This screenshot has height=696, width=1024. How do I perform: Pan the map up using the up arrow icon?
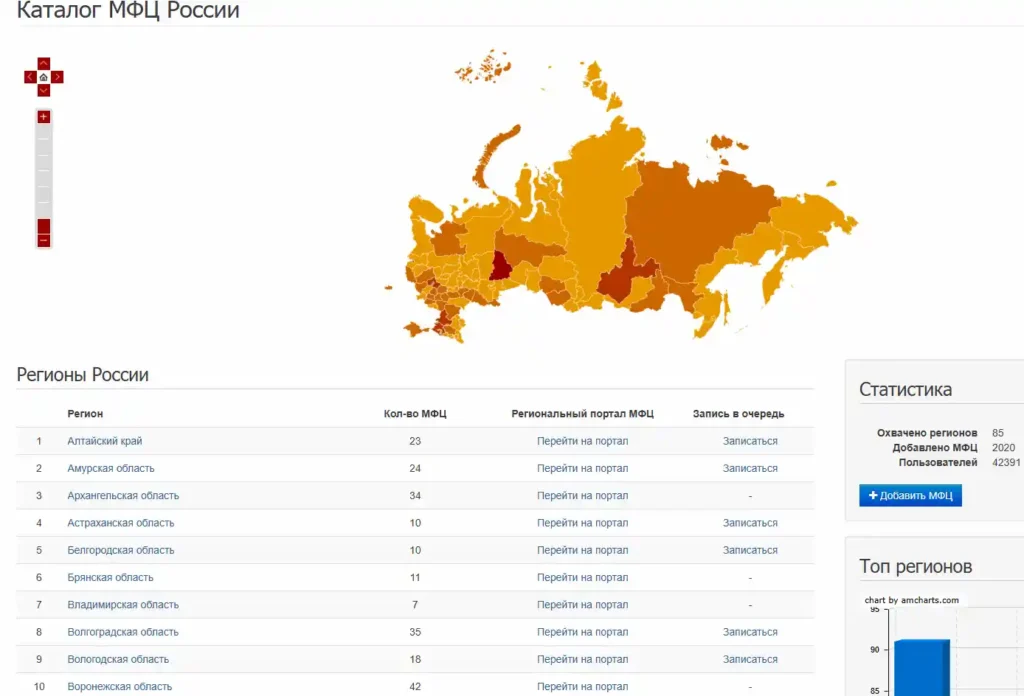pos(43,63)
